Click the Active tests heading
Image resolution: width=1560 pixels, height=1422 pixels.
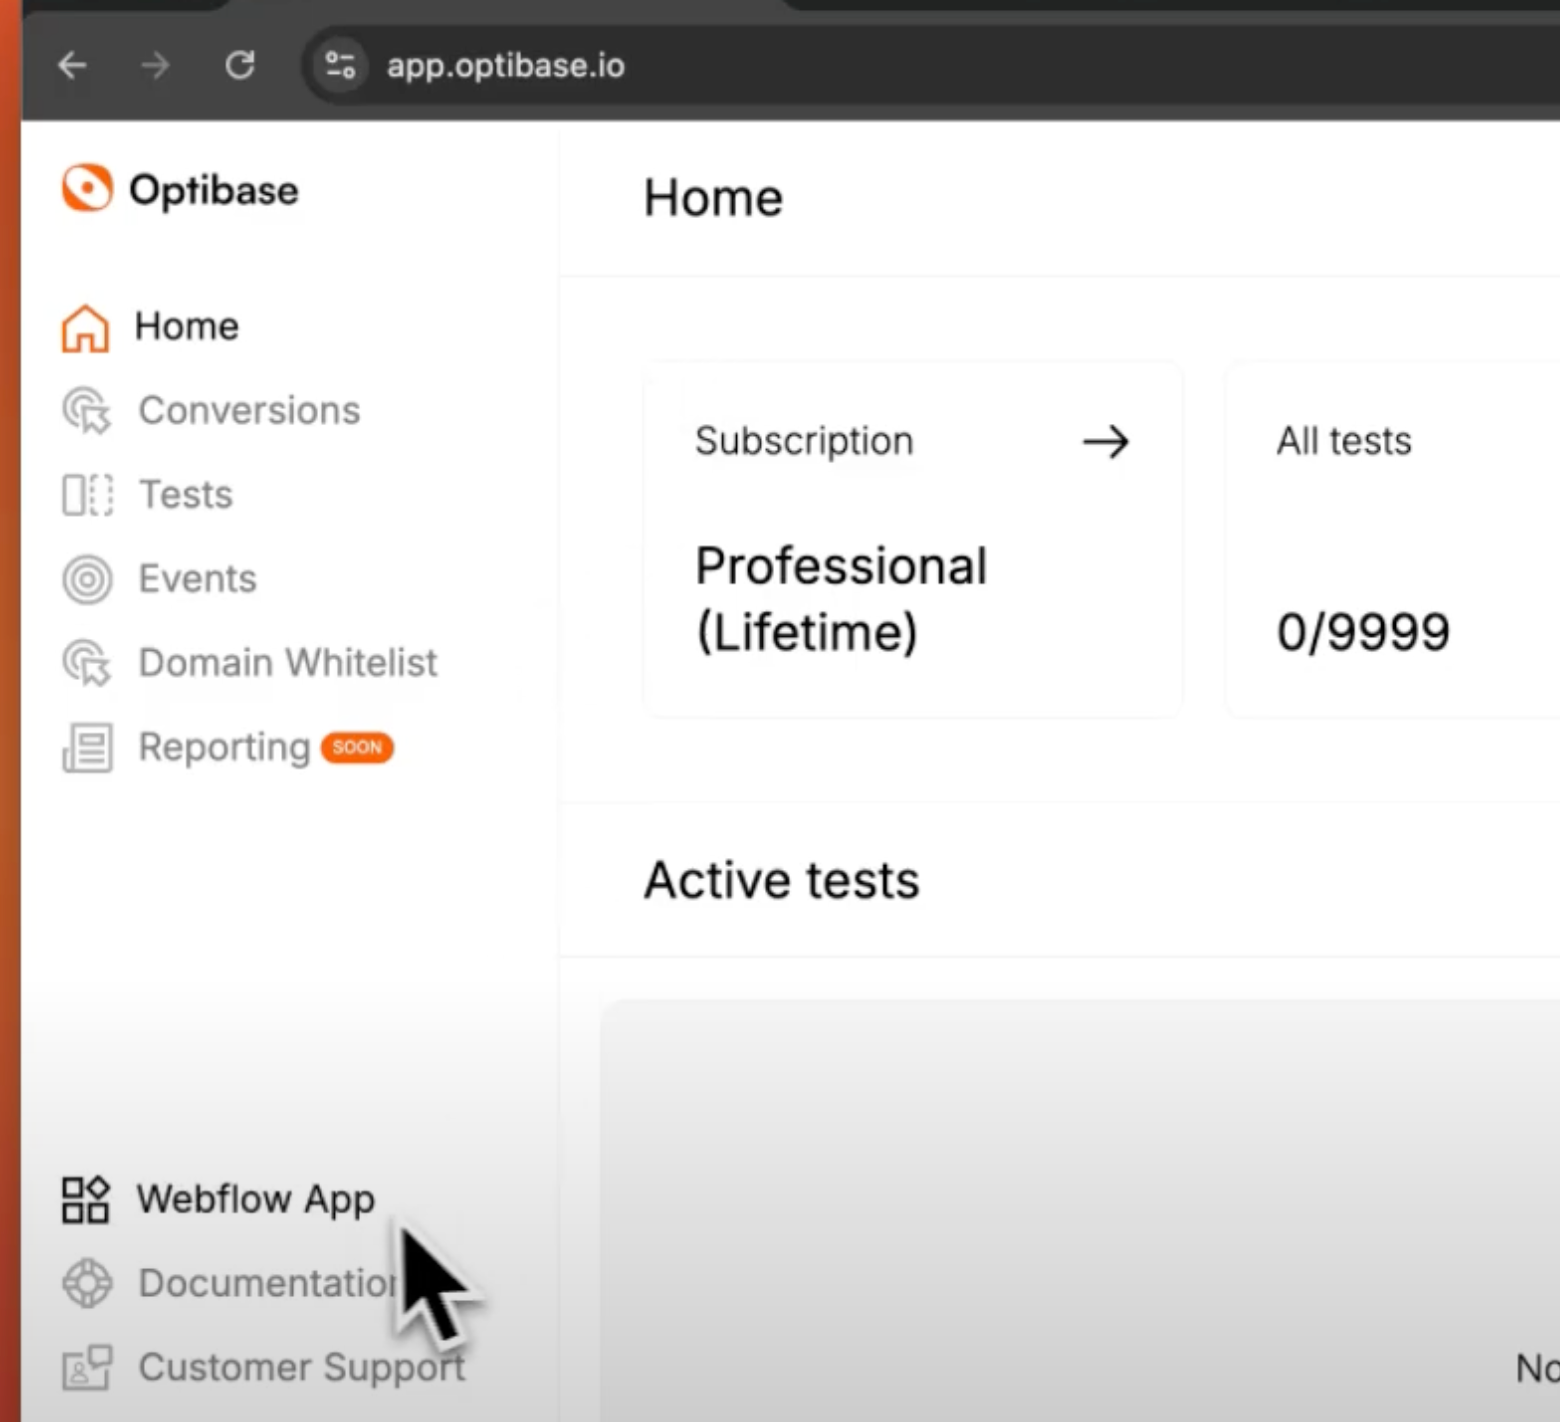782,880
